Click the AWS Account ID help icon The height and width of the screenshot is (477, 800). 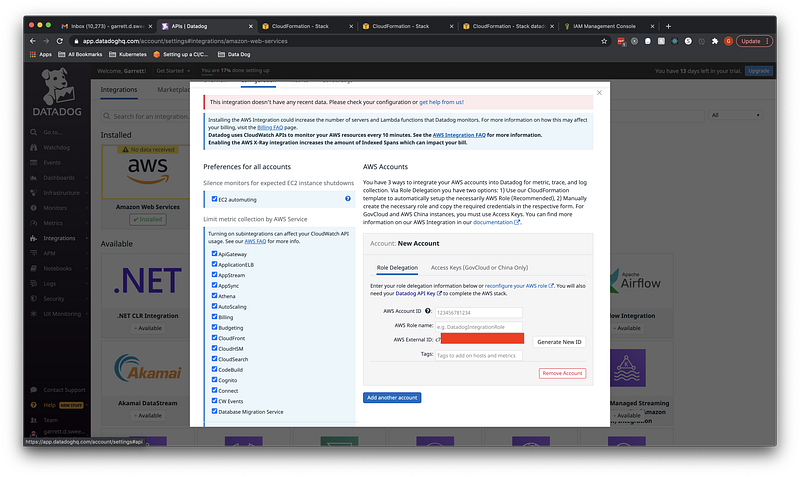point(428,311)
